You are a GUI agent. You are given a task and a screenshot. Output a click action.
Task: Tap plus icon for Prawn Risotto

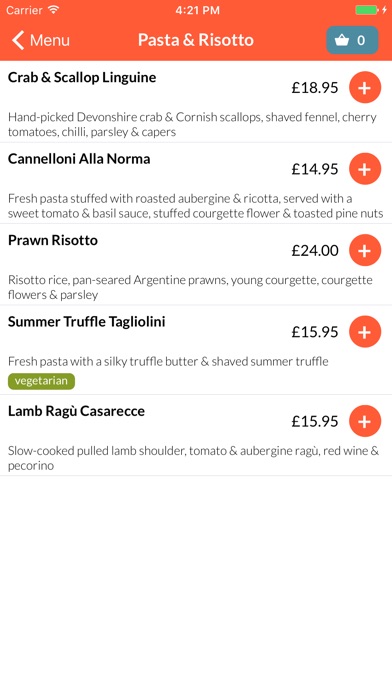tap(365, 250)
